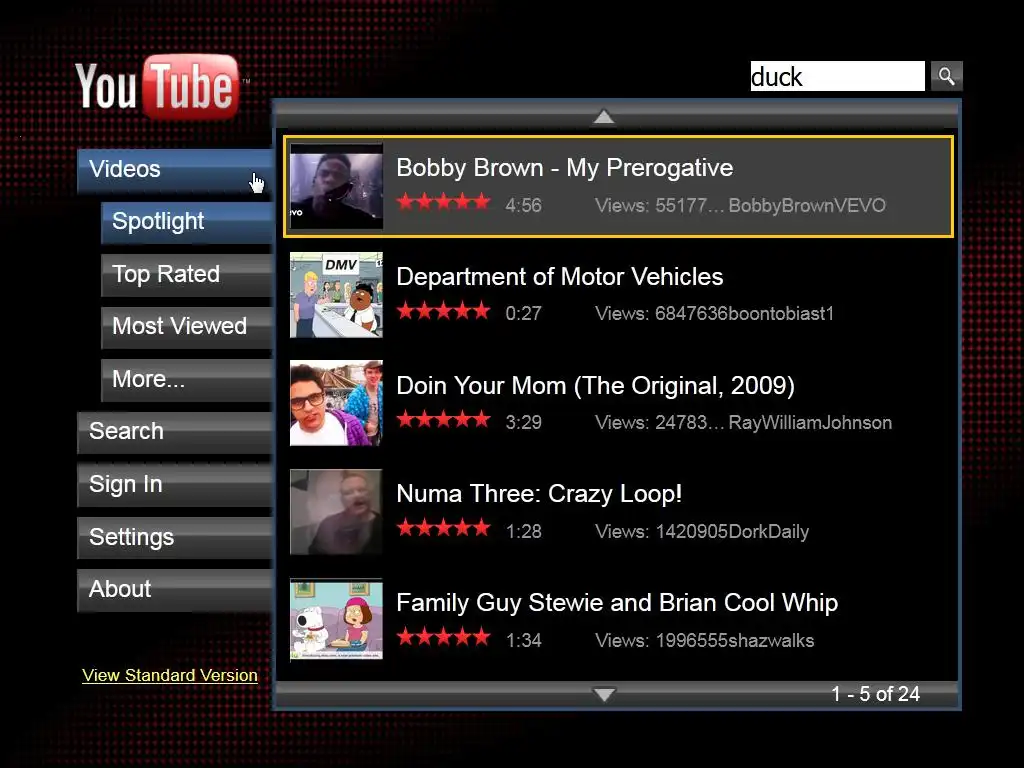Open Bobby Brown My Prerogative thumbnail
The height and width of the screenshot is (768, 1024).
pyautogui.click(x=336, y=187)
